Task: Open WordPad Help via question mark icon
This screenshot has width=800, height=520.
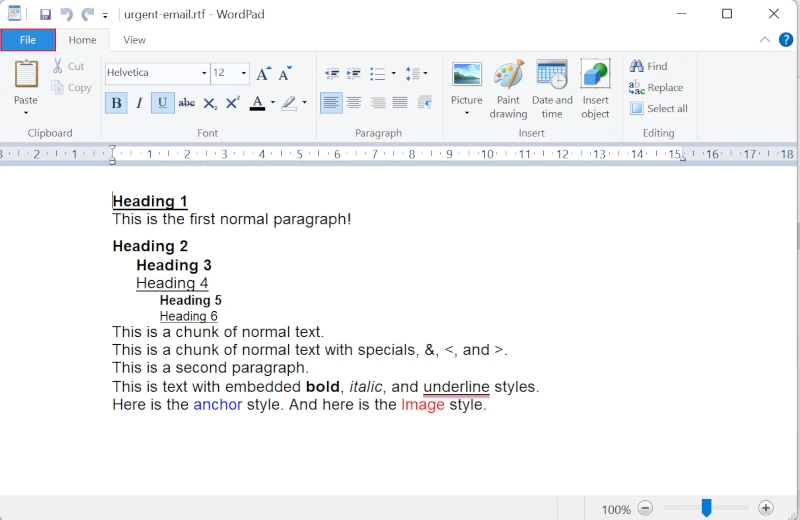Action: [x=786, y=40]
